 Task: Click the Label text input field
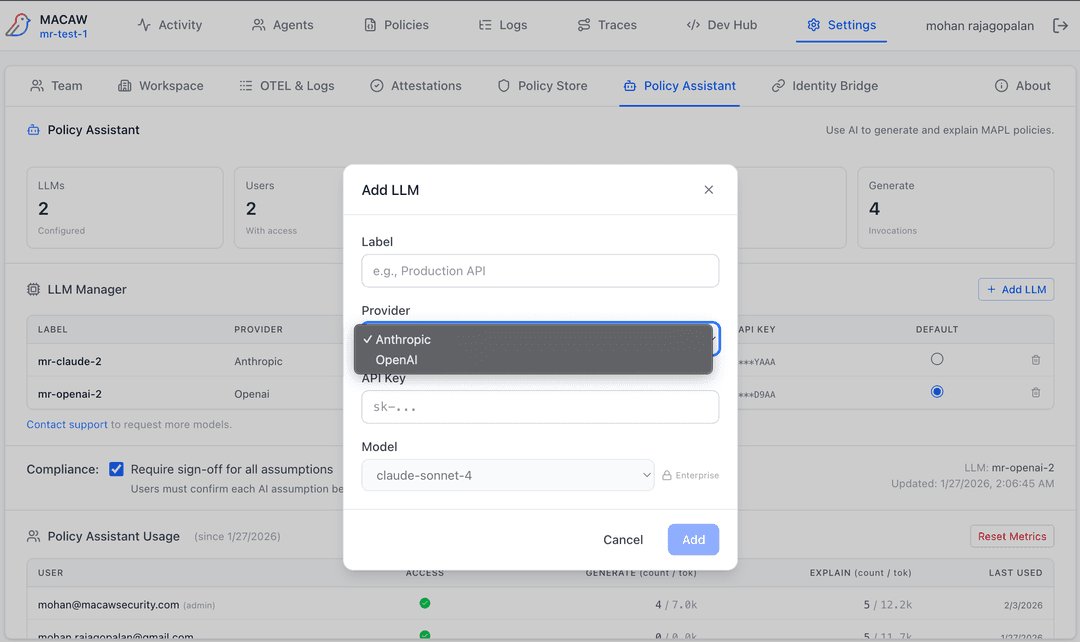[540, 271]
